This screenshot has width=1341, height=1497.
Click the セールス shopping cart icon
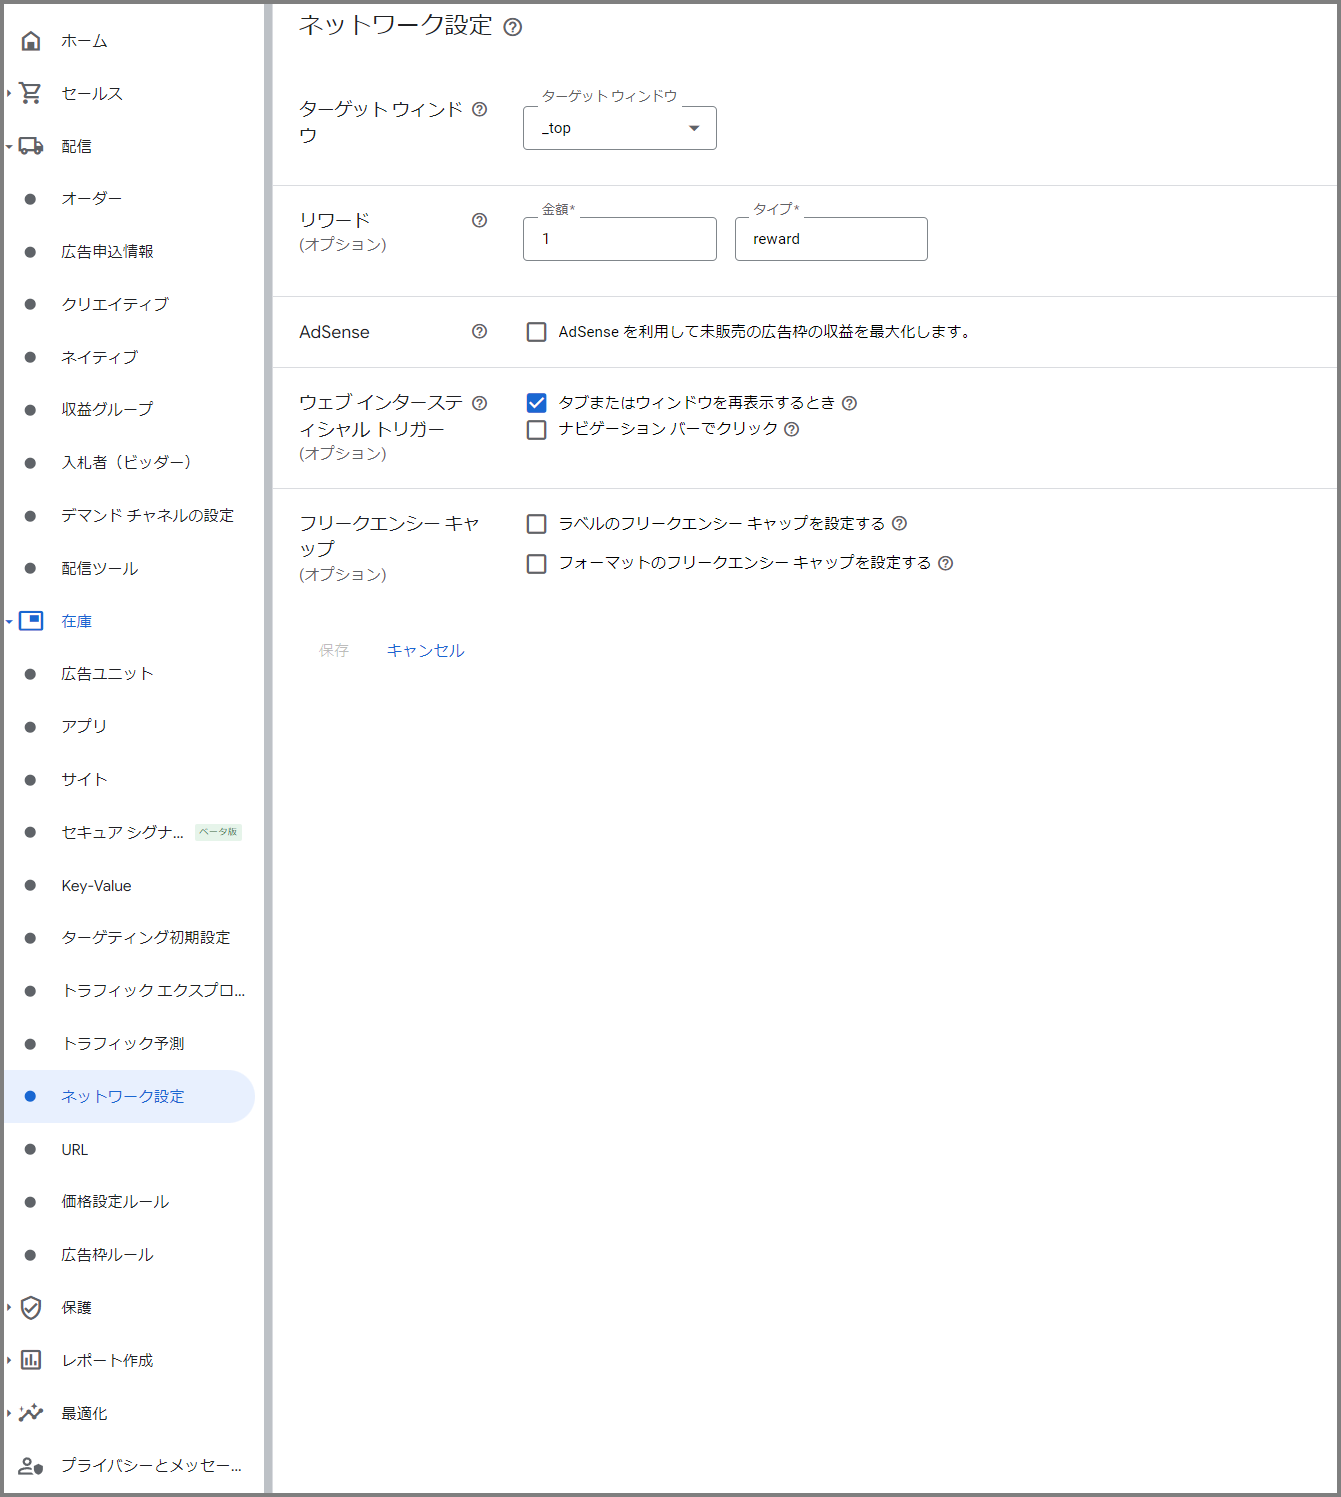pyautogui.click(x=30, y=92)
